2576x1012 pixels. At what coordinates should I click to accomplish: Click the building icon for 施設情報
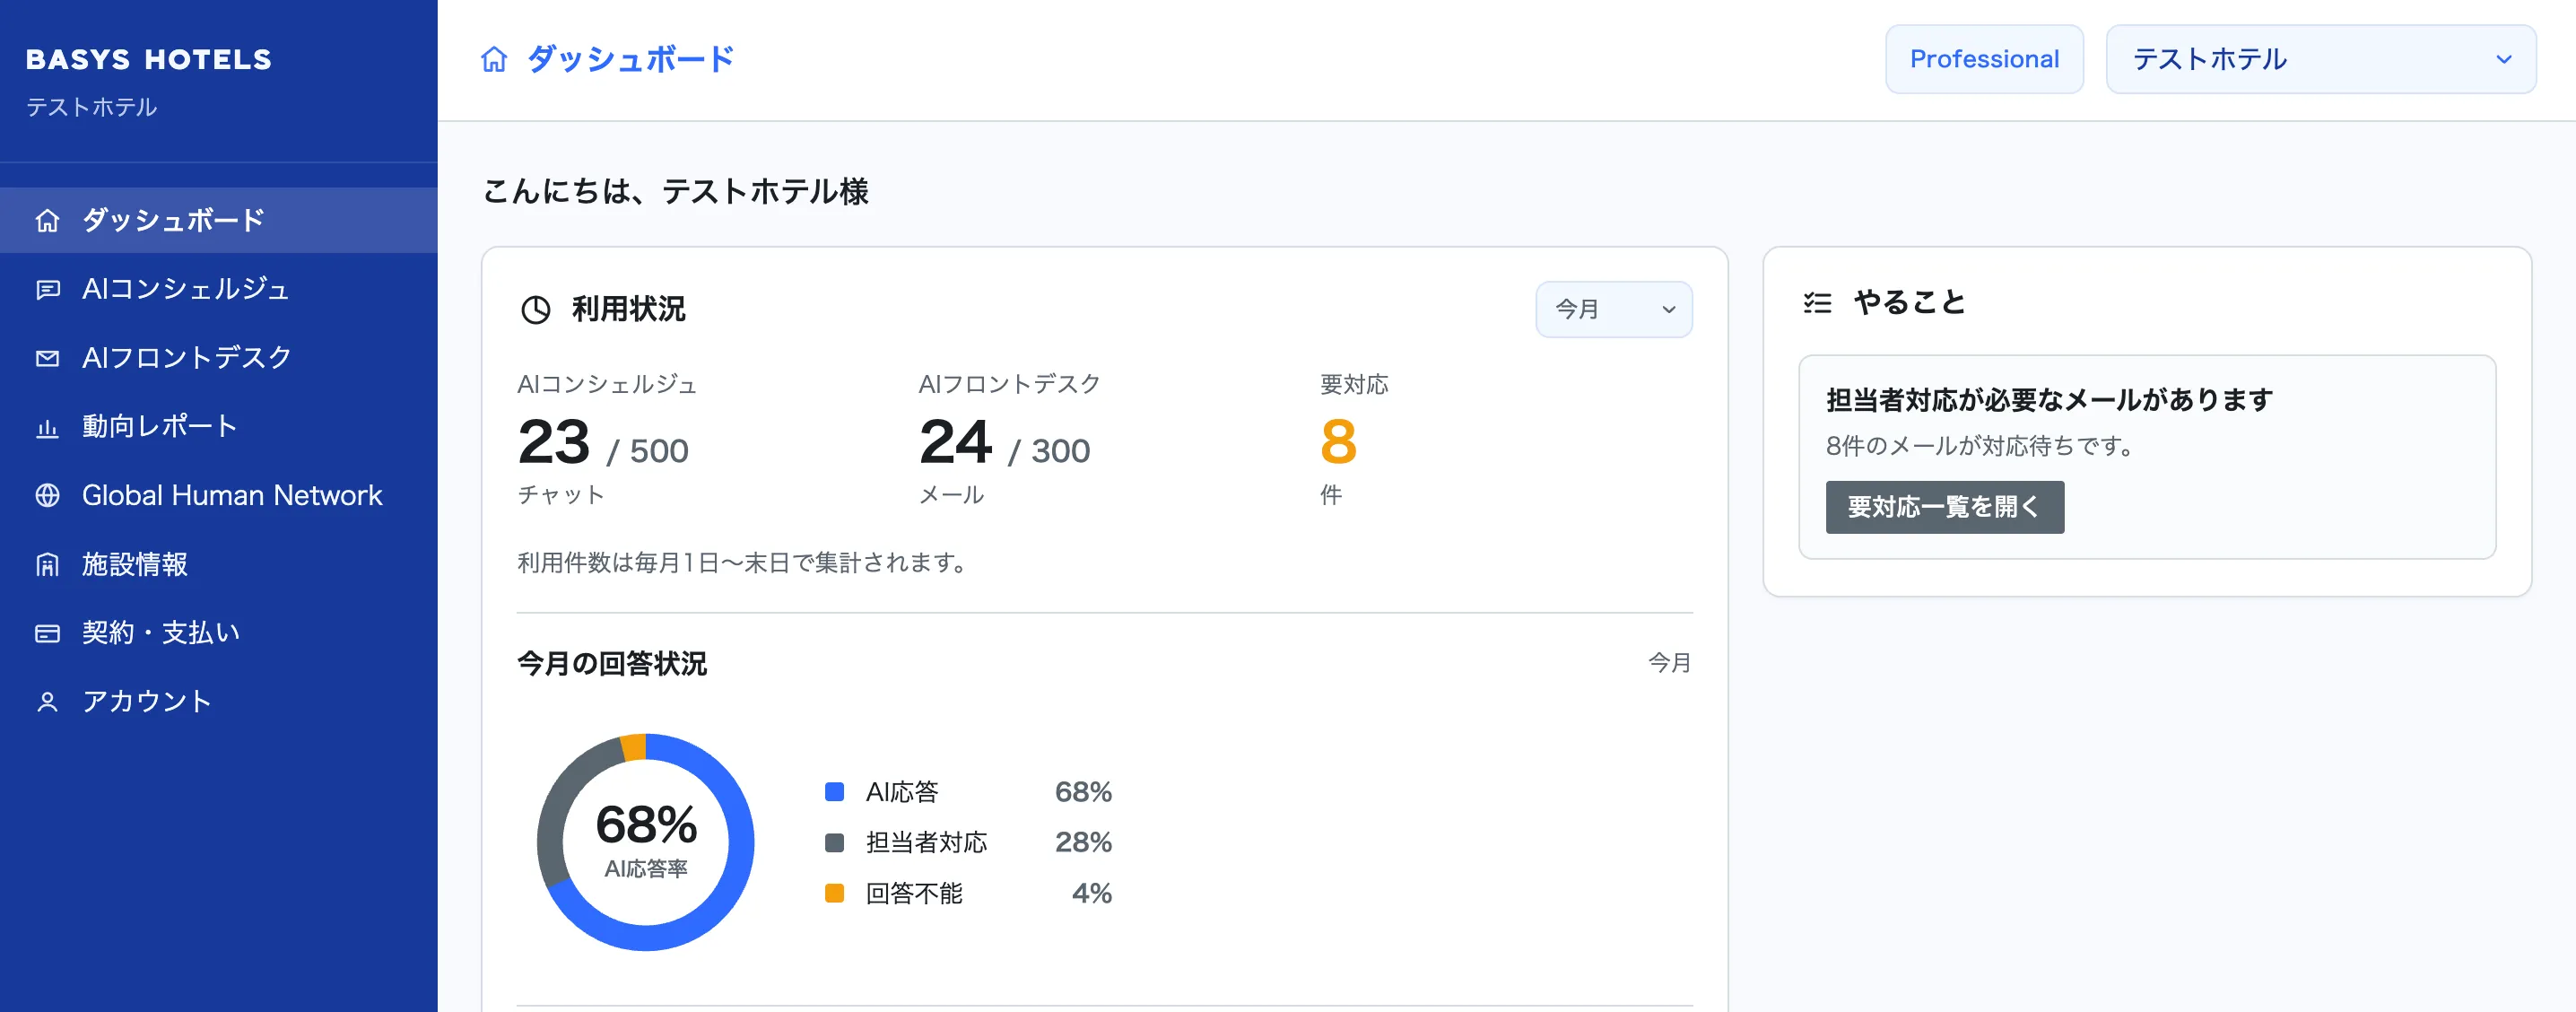(47, 565)
